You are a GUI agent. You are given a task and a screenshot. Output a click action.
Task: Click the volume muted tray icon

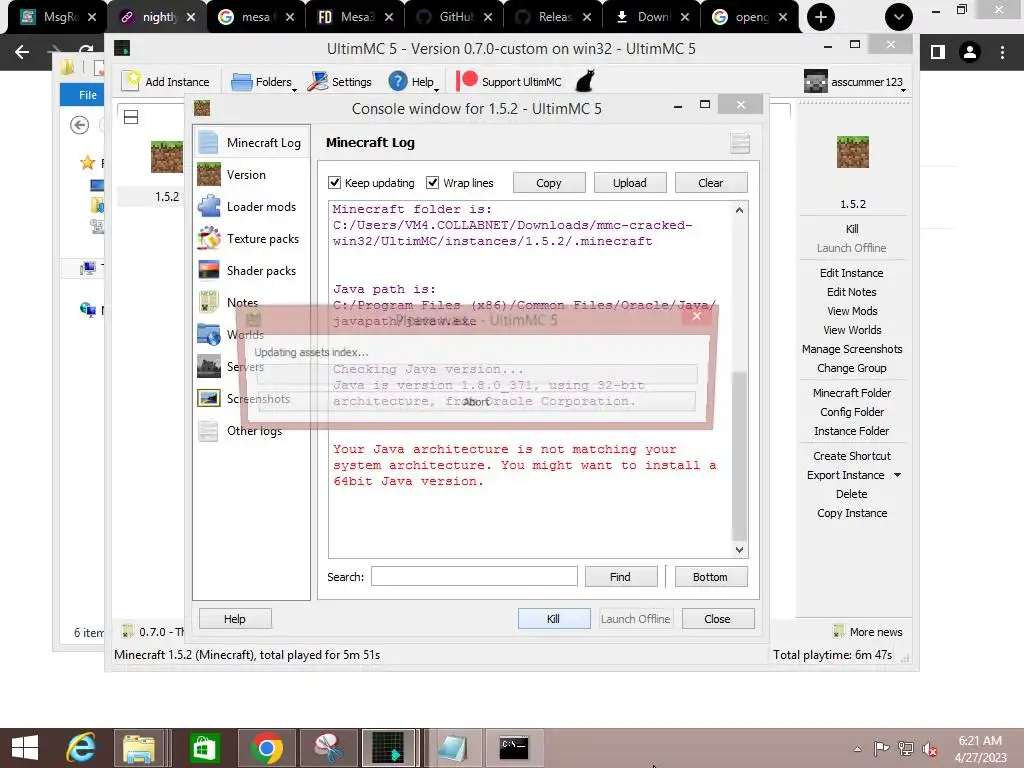tap(929, 748)
